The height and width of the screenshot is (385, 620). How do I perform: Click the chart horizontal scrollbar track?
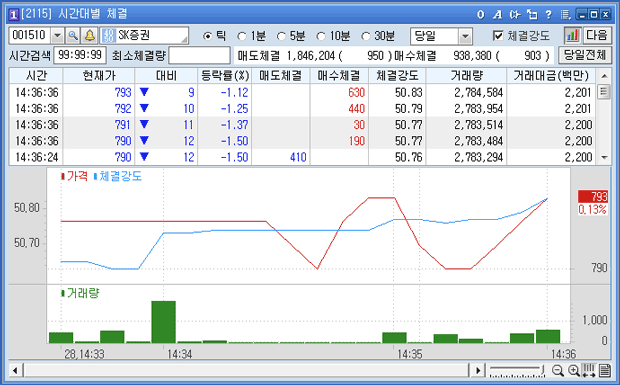point(246,371)
